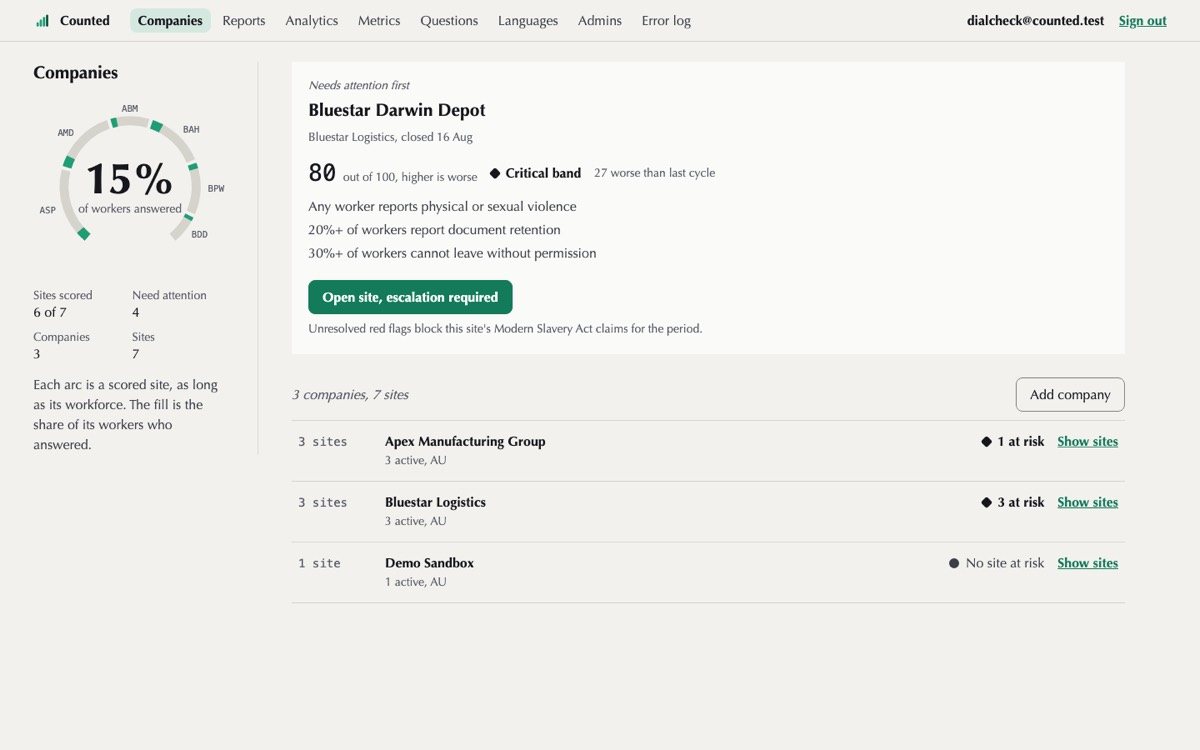Click the Sign out link
Screen dimensions: 1200x750
(x=1142, y=20)
